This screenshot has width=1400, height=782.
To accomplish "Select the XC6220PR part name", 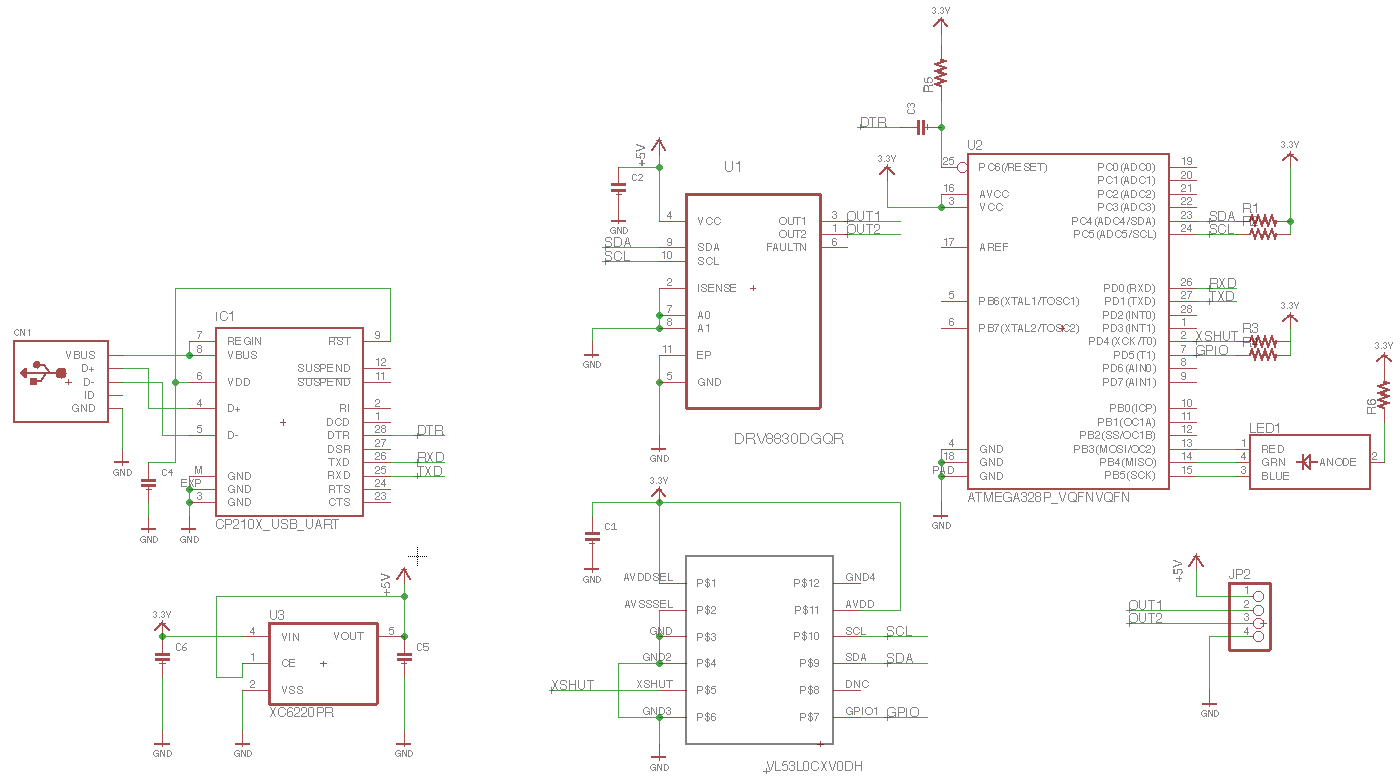I will pos(301,713).
